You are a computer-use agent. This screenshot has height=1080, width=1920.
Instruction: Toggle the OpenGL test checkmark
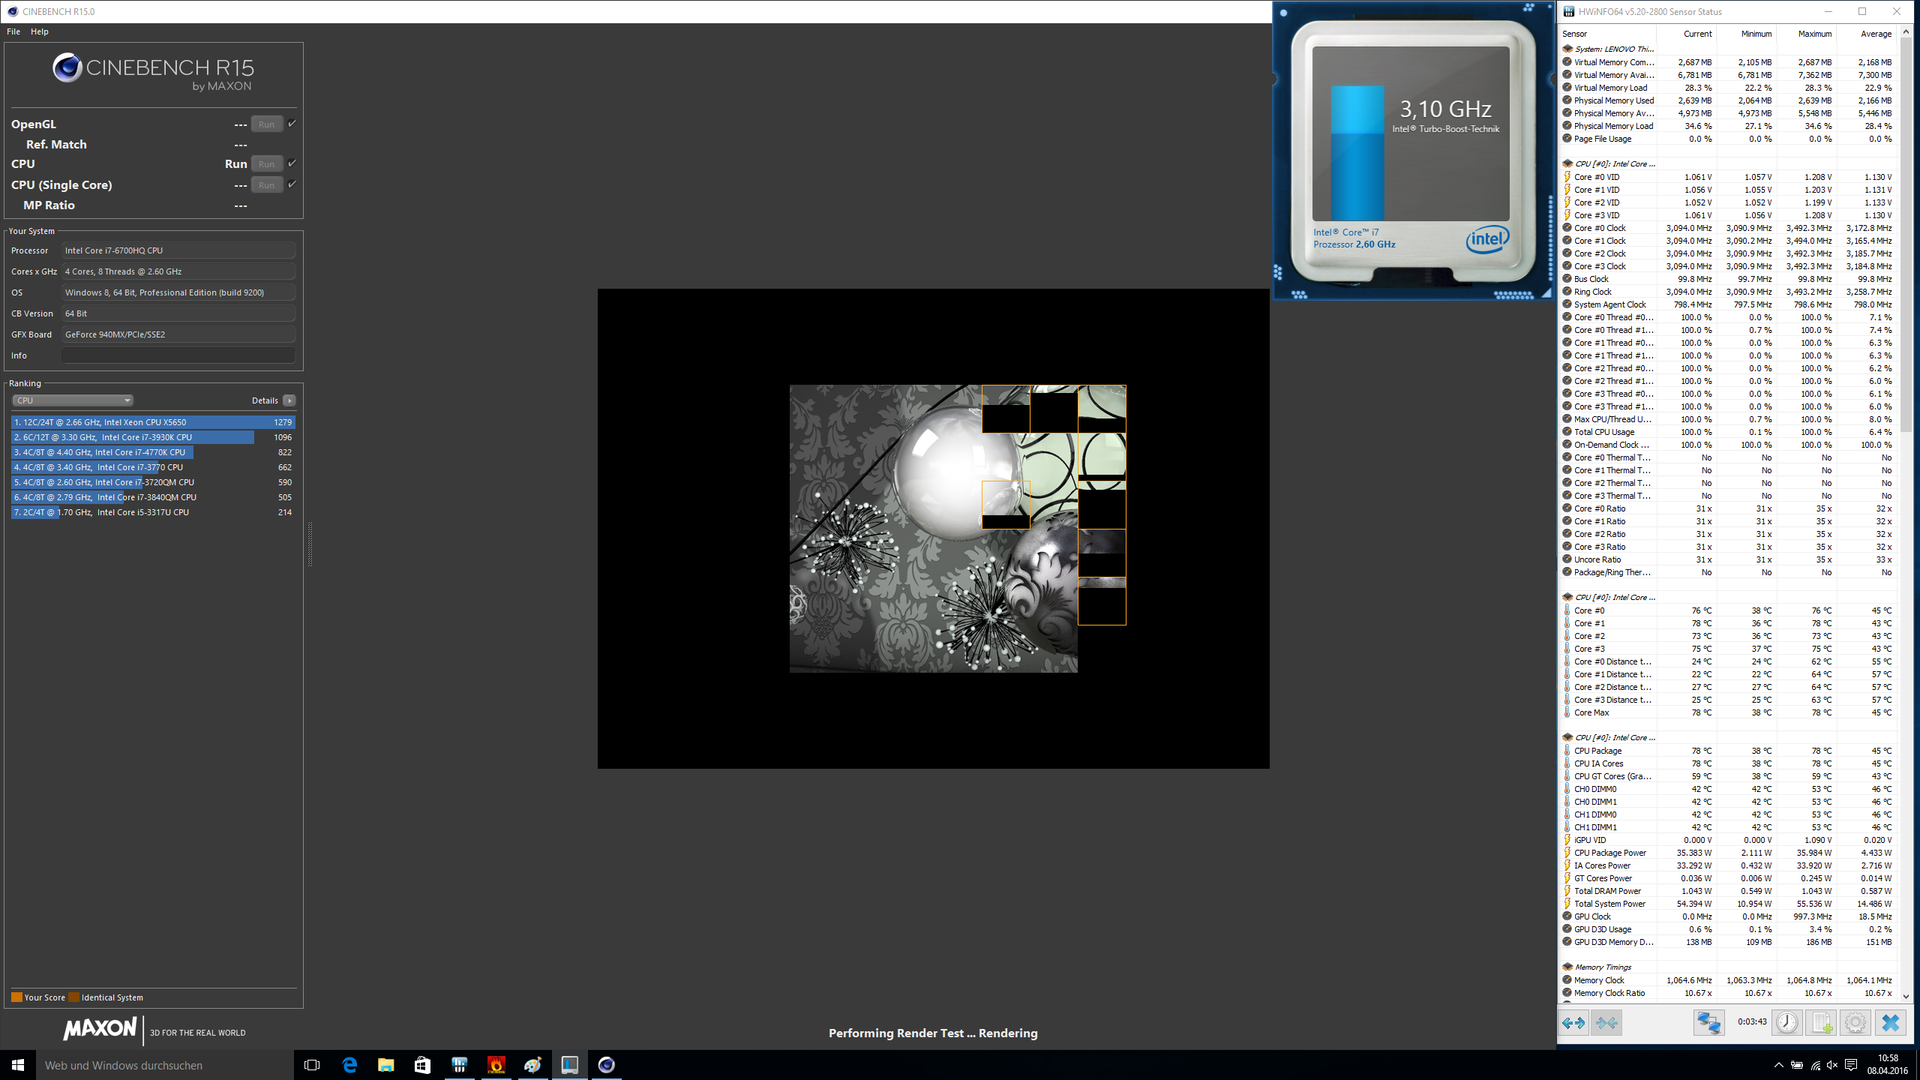pyautogui.click(x=292, y=124)
